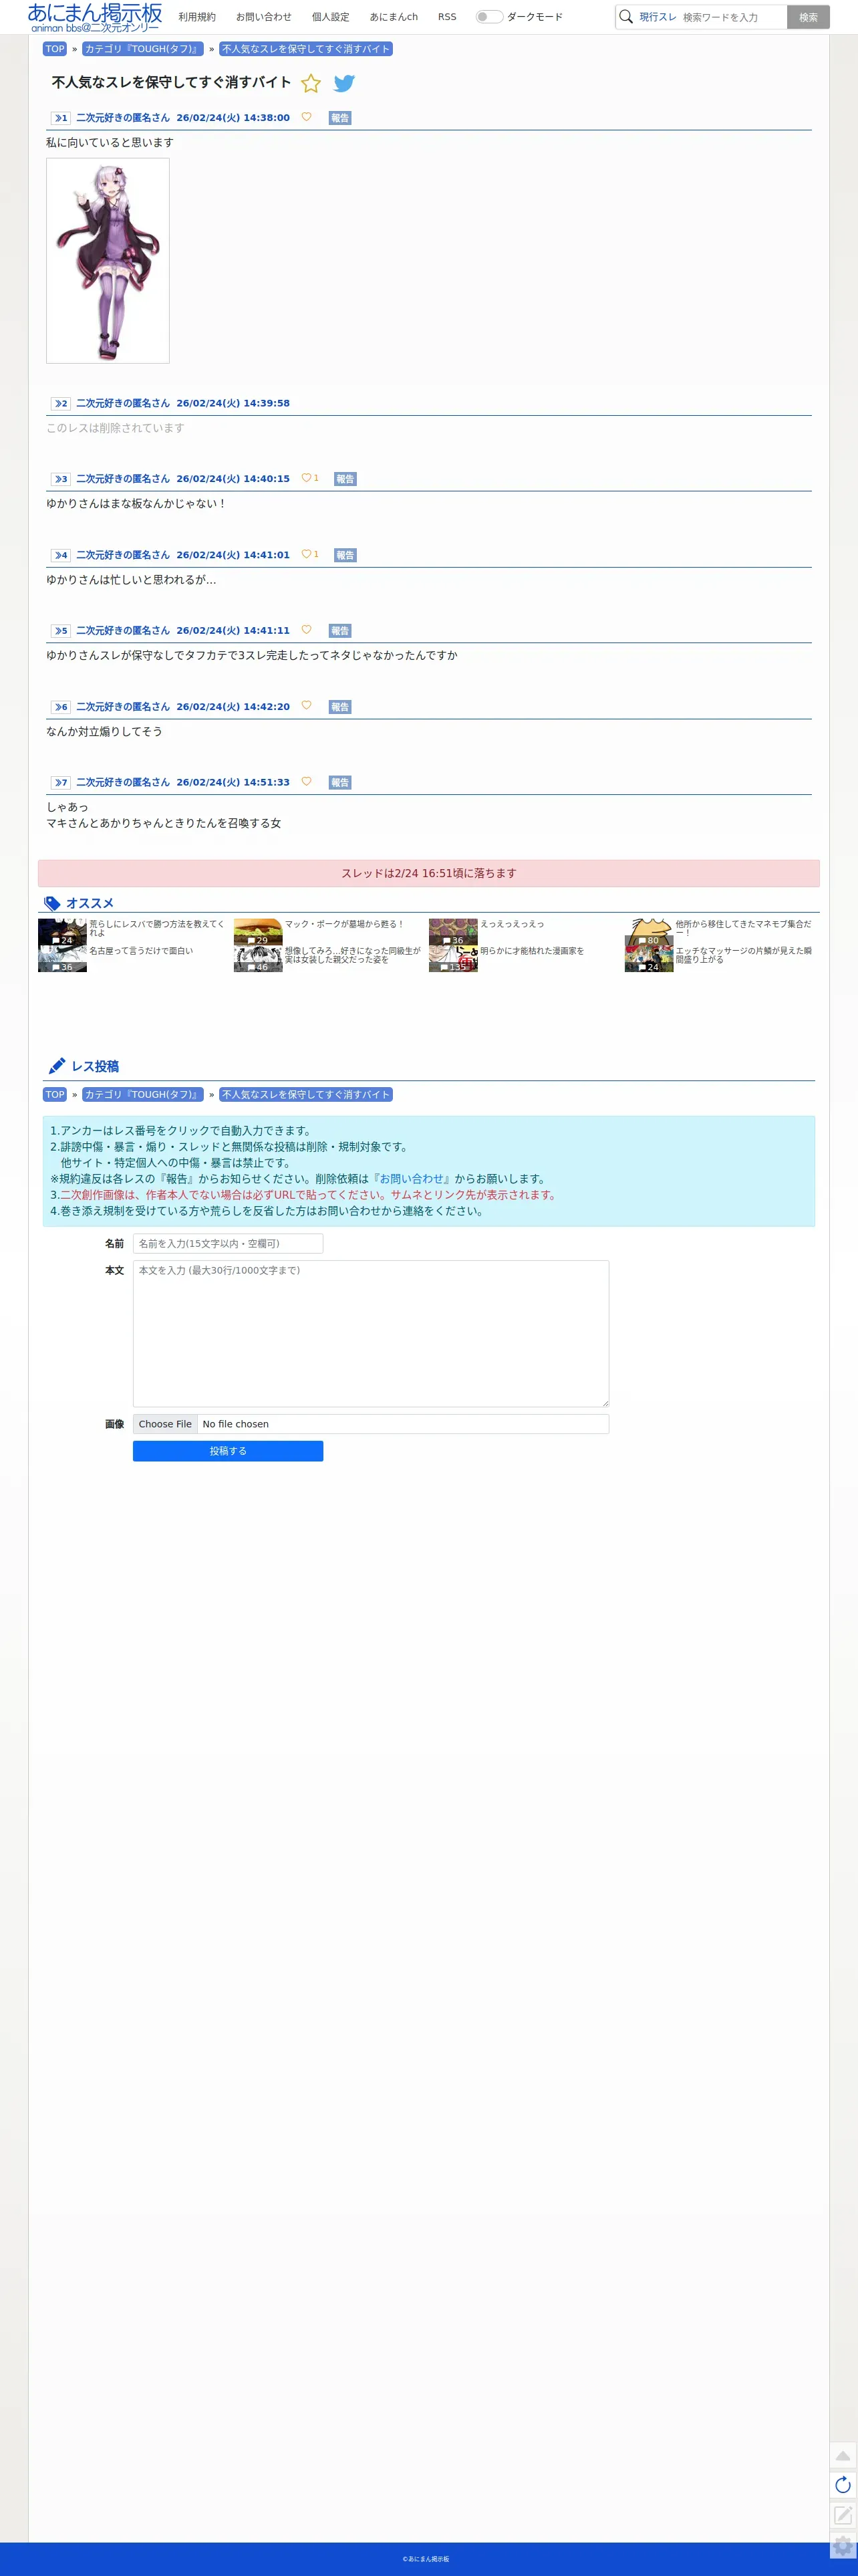Click the Choose File button
Image resolution: width=858 pixels, height=2576 pixels.
[x=165, y=1424]
